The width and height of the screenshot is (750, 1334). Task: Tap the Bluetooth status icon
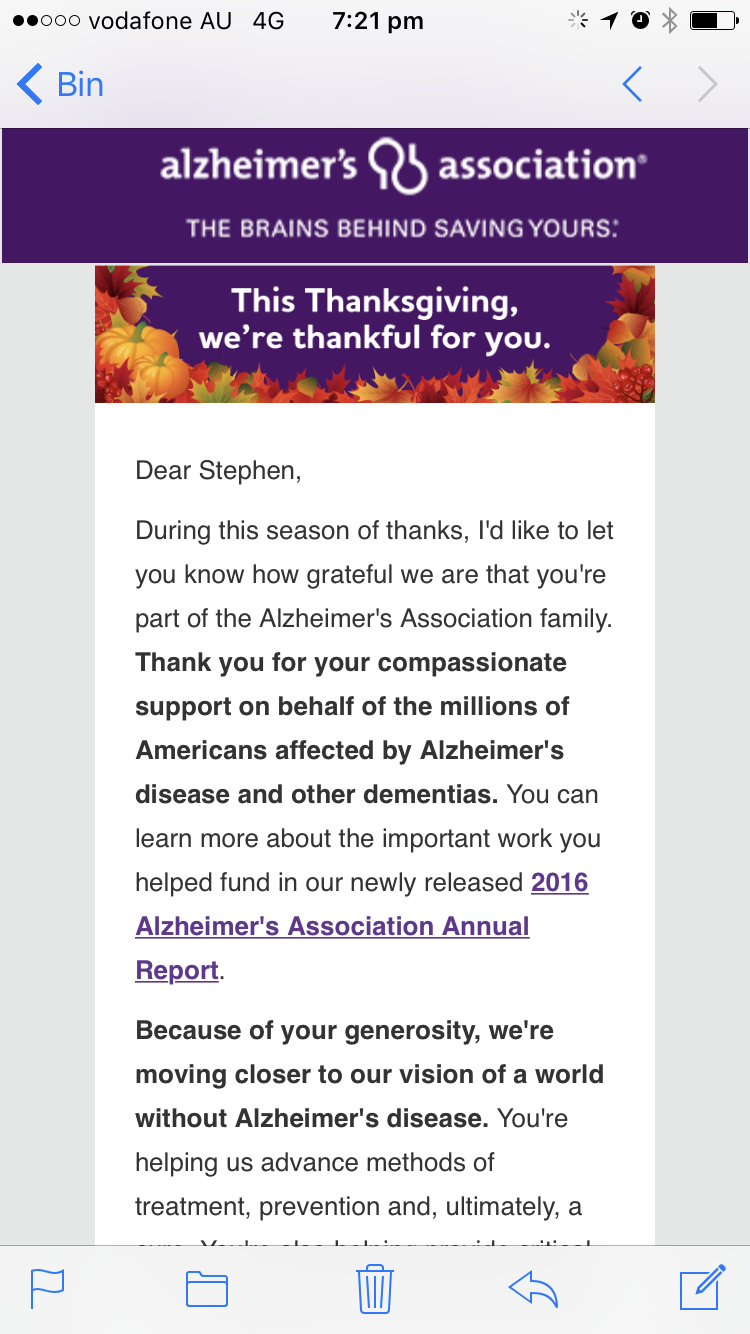[670, 20]
